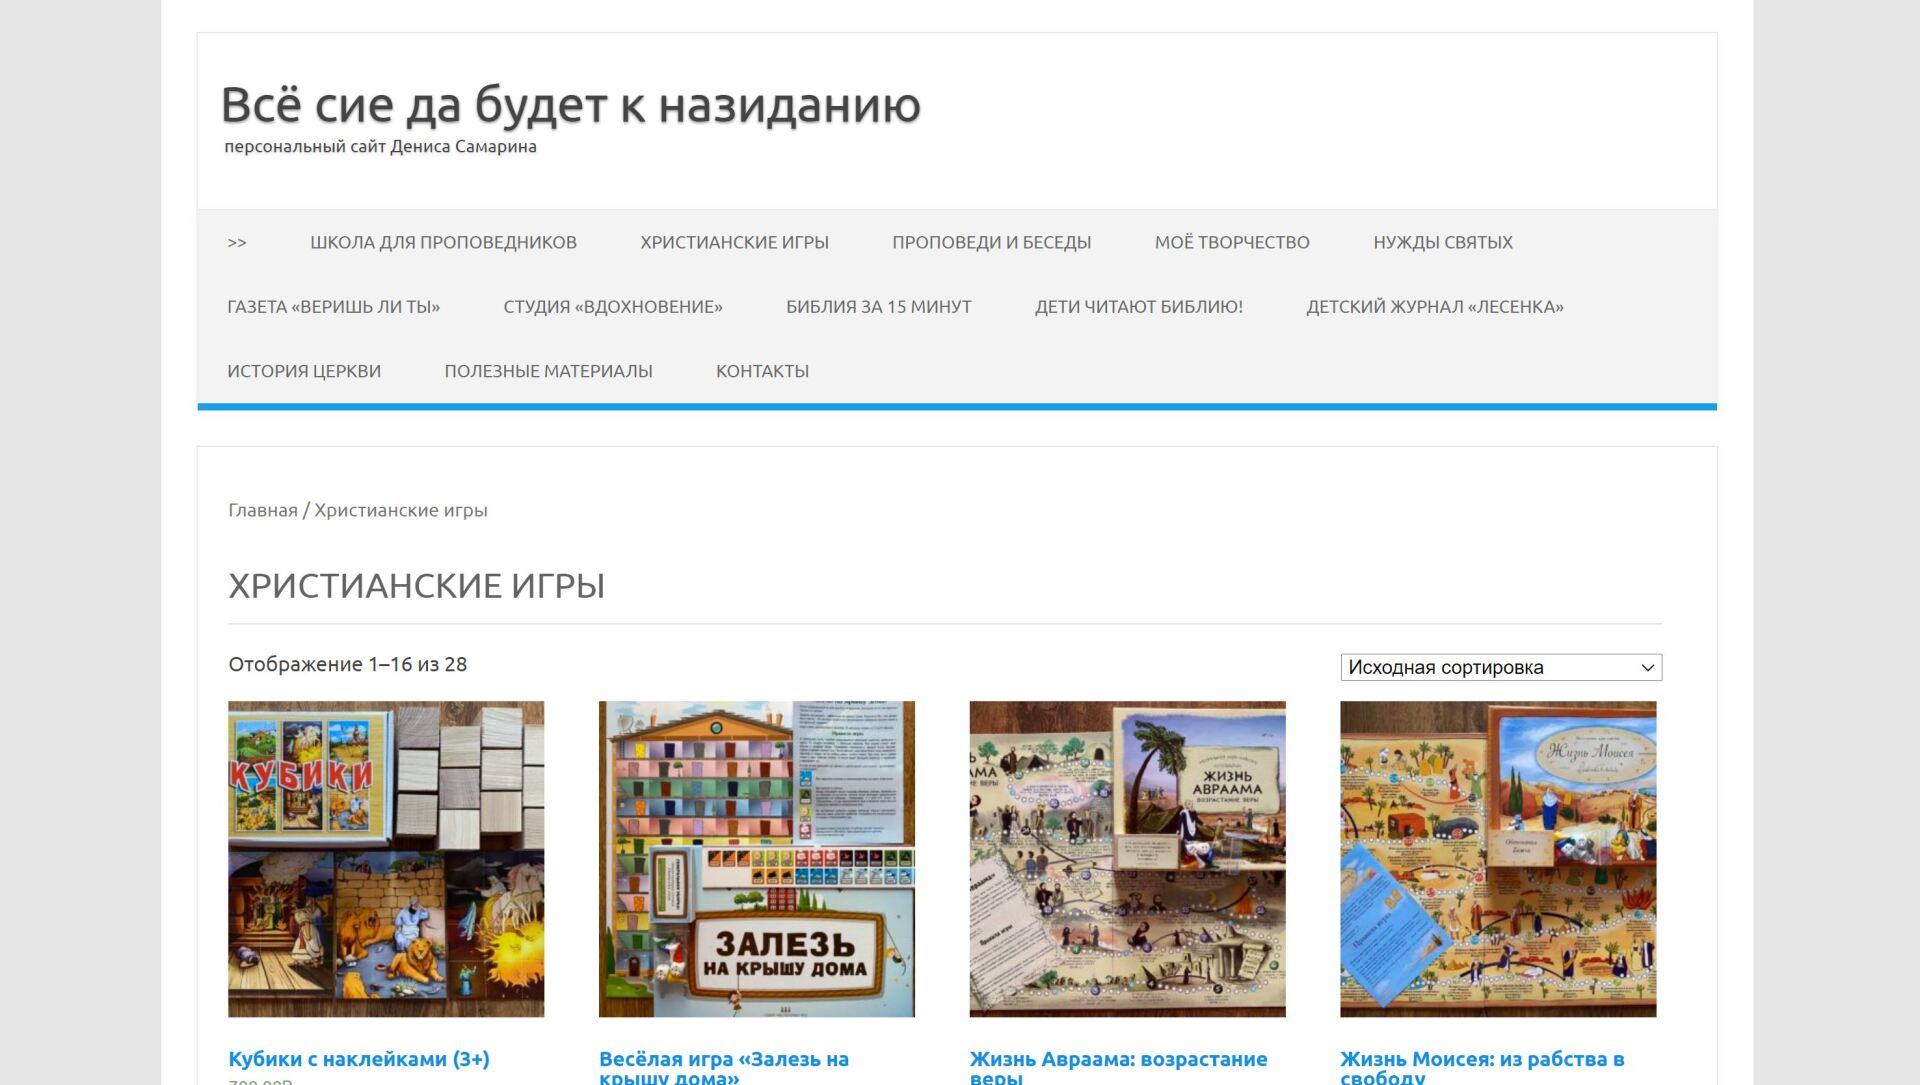Select 'Моё творчество' menu item
This screenshot has width=1920, height=1085.
(x=1232, y=242)
